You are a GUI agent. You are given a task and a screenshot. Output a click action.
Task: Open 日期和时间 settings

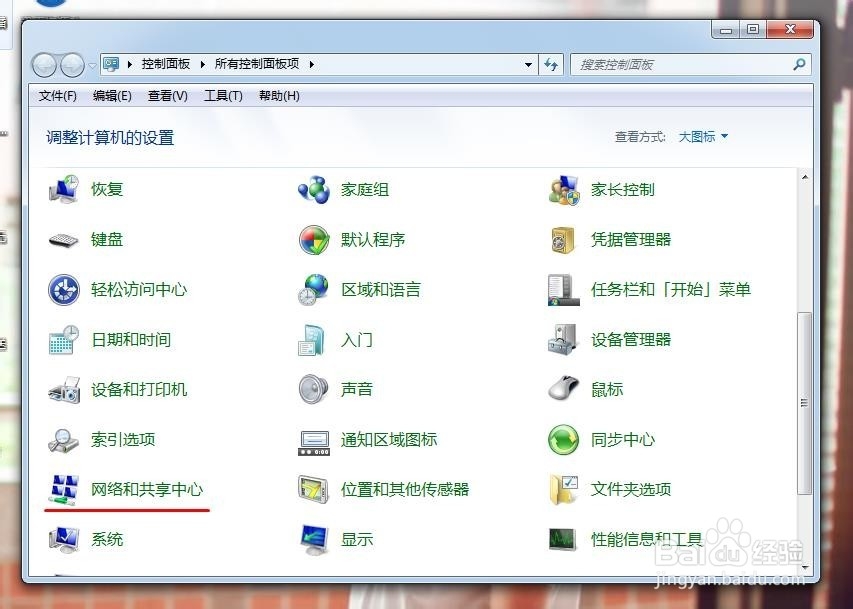point(129,340)
